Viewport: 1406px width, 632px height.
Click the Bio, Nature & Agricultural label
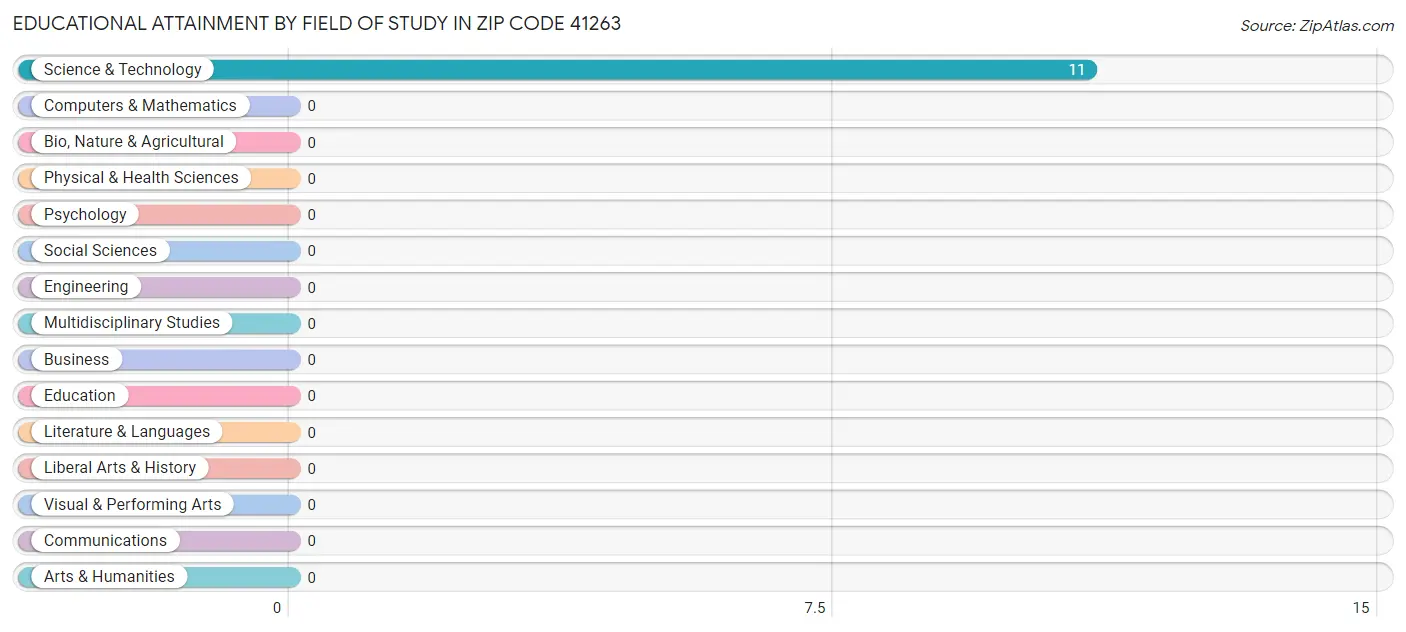click(x=134, y=141)
